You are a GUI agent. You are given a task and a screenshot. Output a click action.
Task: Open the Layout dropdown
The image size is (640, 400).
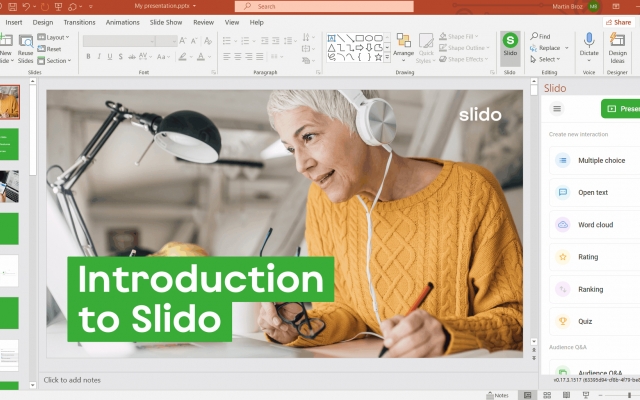53,37
